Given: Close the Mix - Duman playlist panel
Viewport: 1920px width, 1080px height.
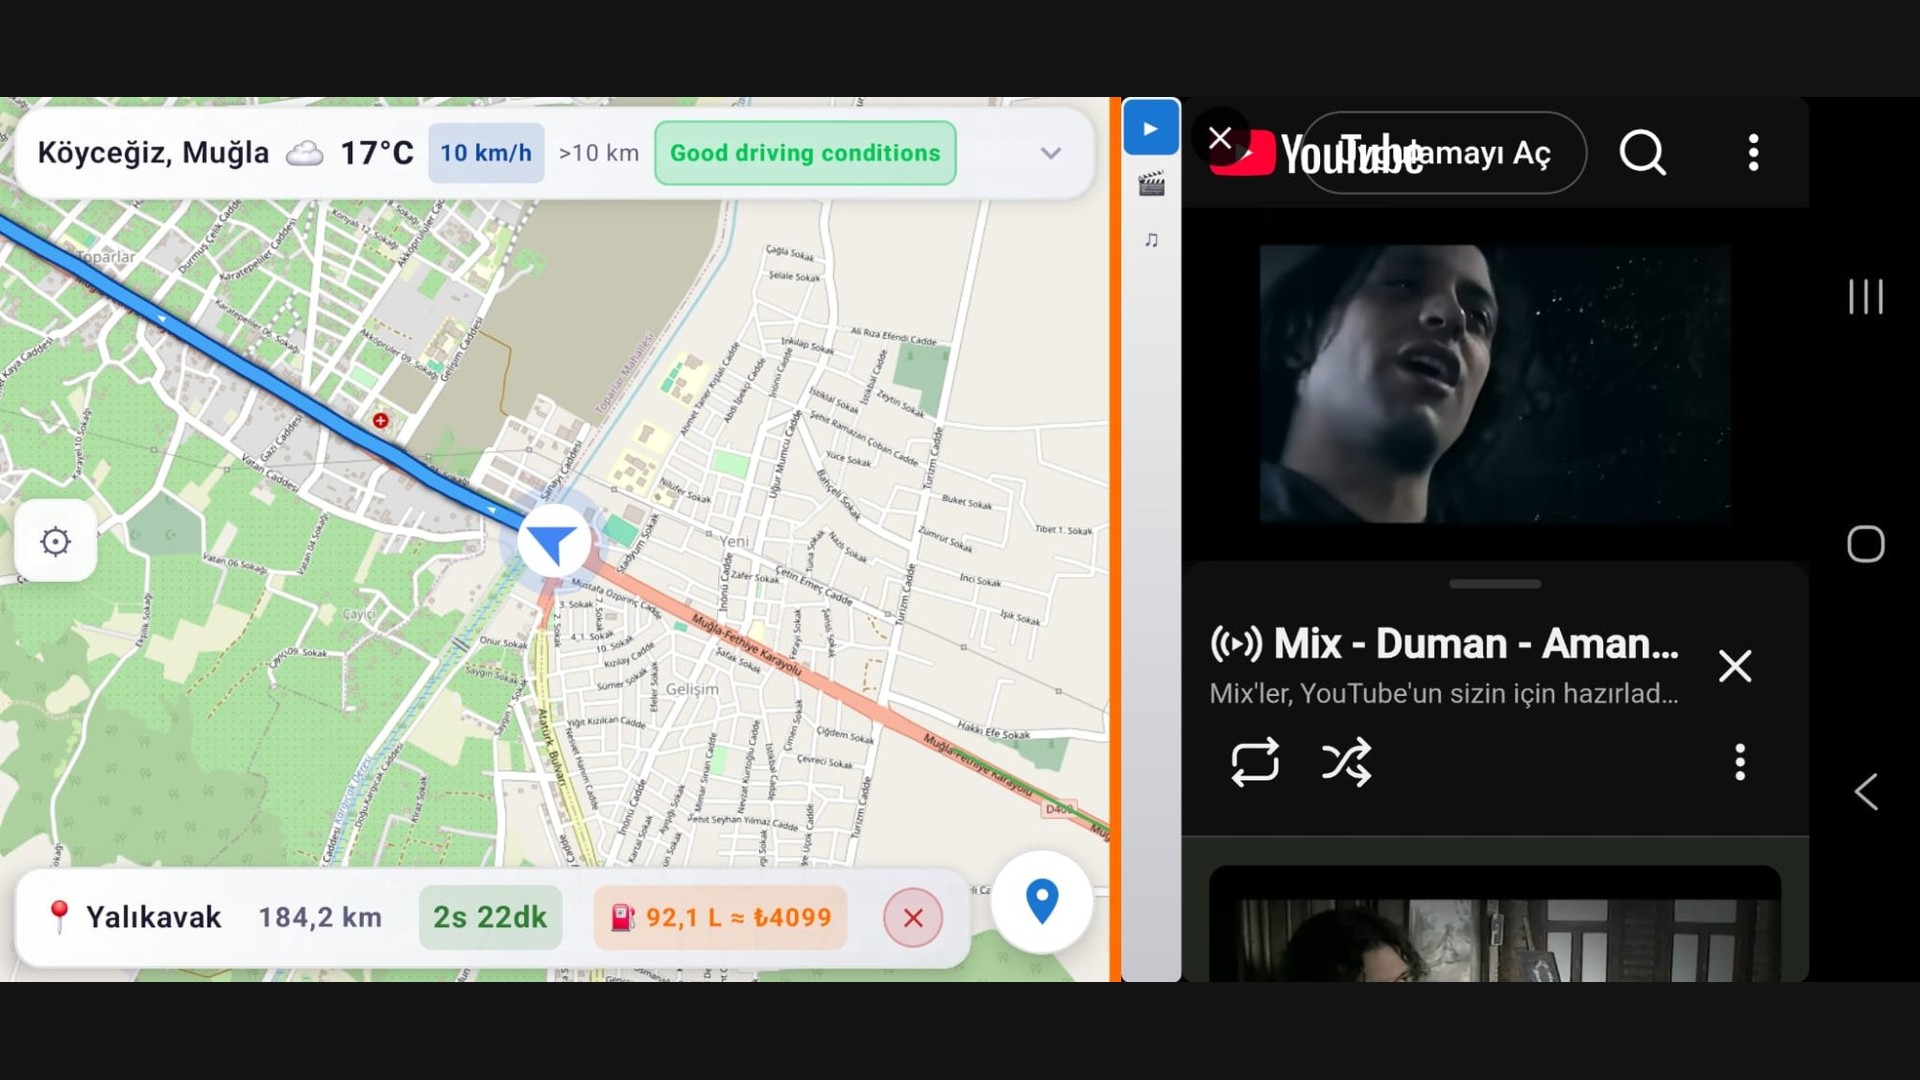Looking at the screenshot, I should tap(1735, 666).
